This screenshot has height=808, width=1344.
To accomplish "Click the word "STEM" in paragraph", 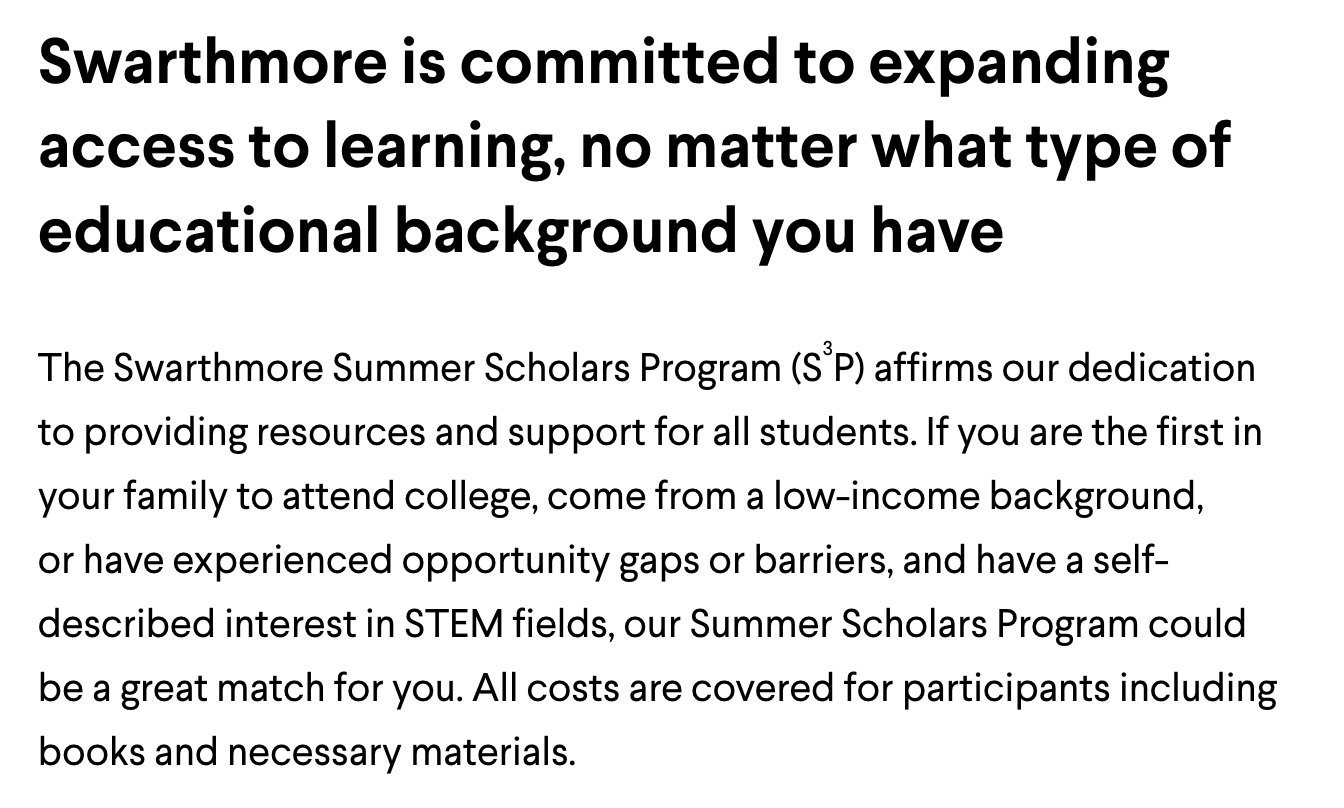I will pyautogui.click(x=454, y=624).
